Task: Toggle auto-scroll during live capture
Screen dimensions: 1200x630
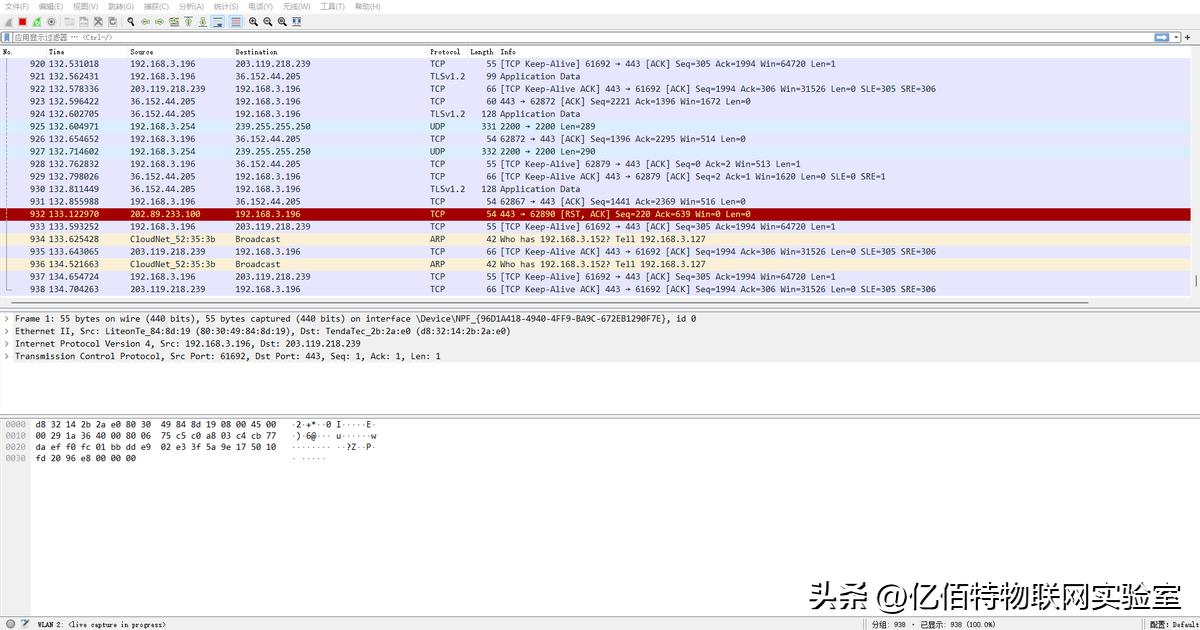Action: 218,21
